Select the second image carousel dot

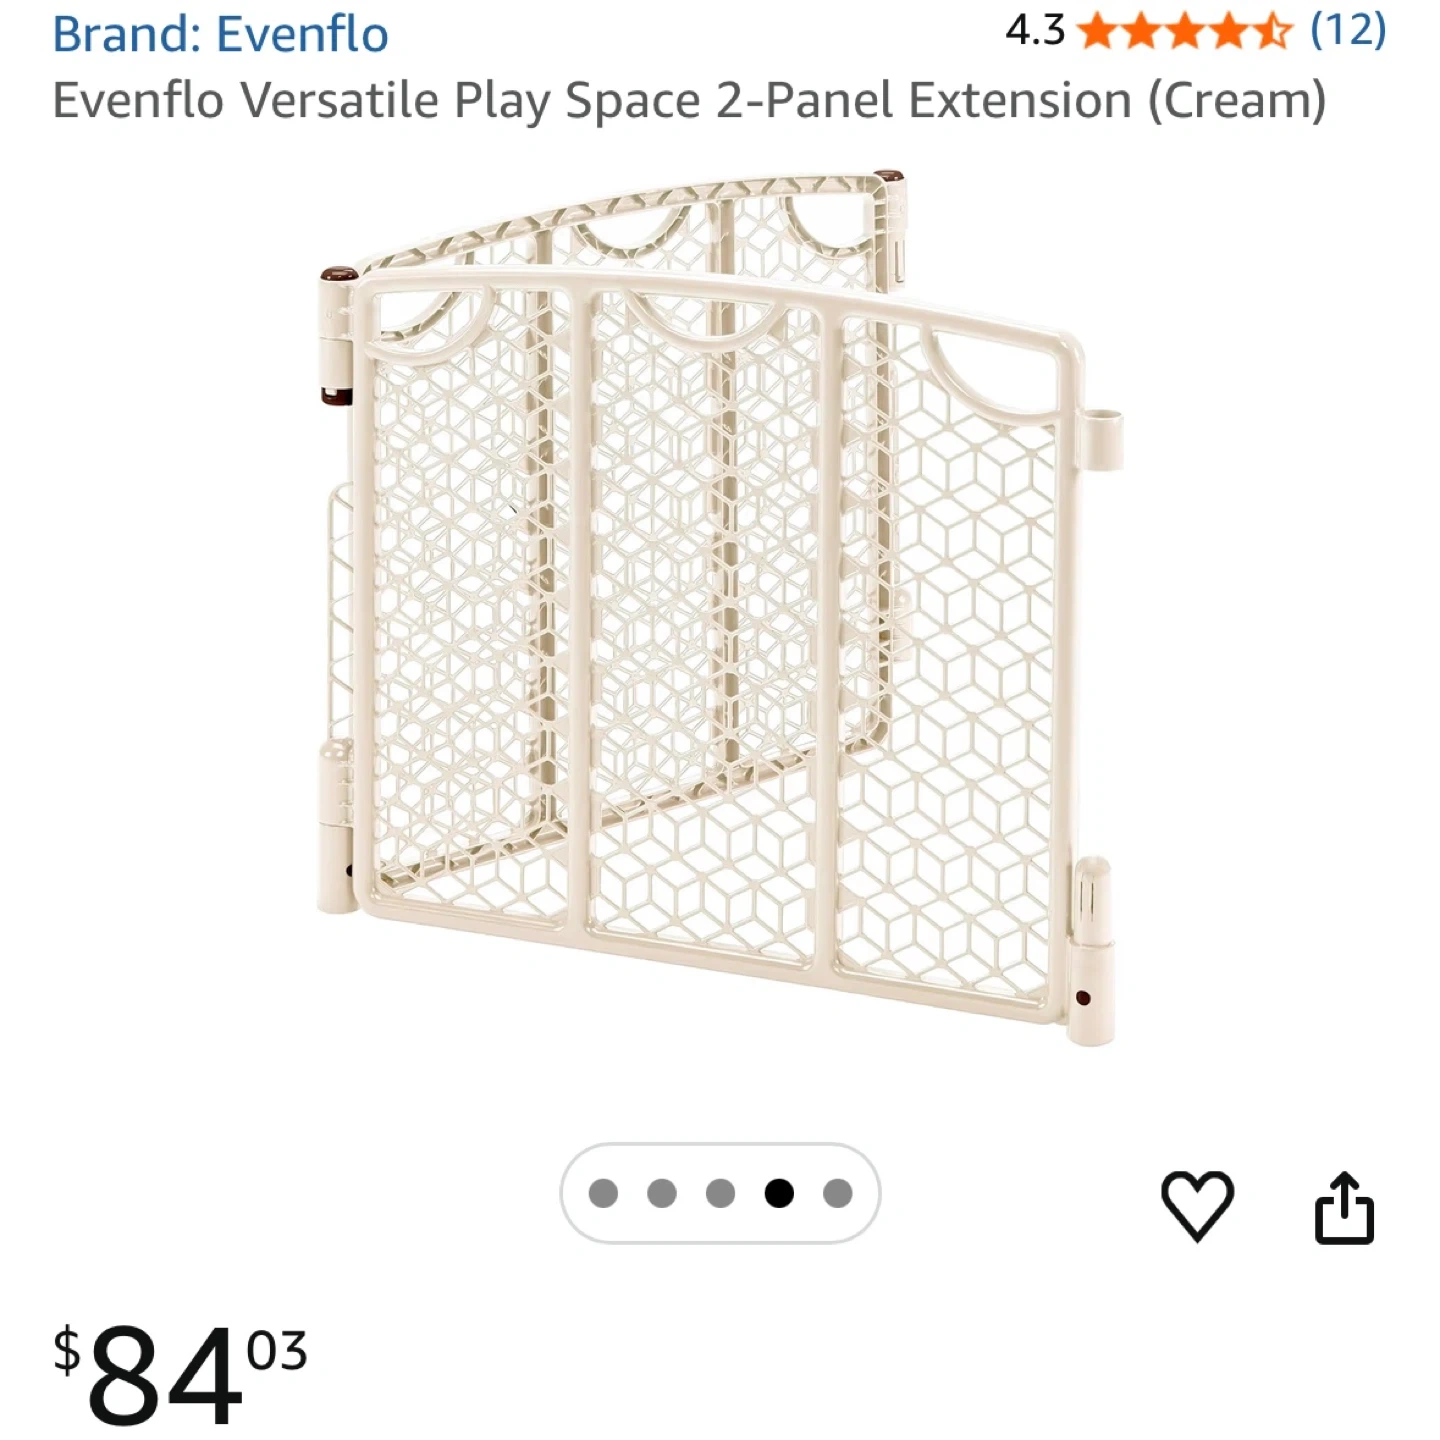[x=662, y=1193]
